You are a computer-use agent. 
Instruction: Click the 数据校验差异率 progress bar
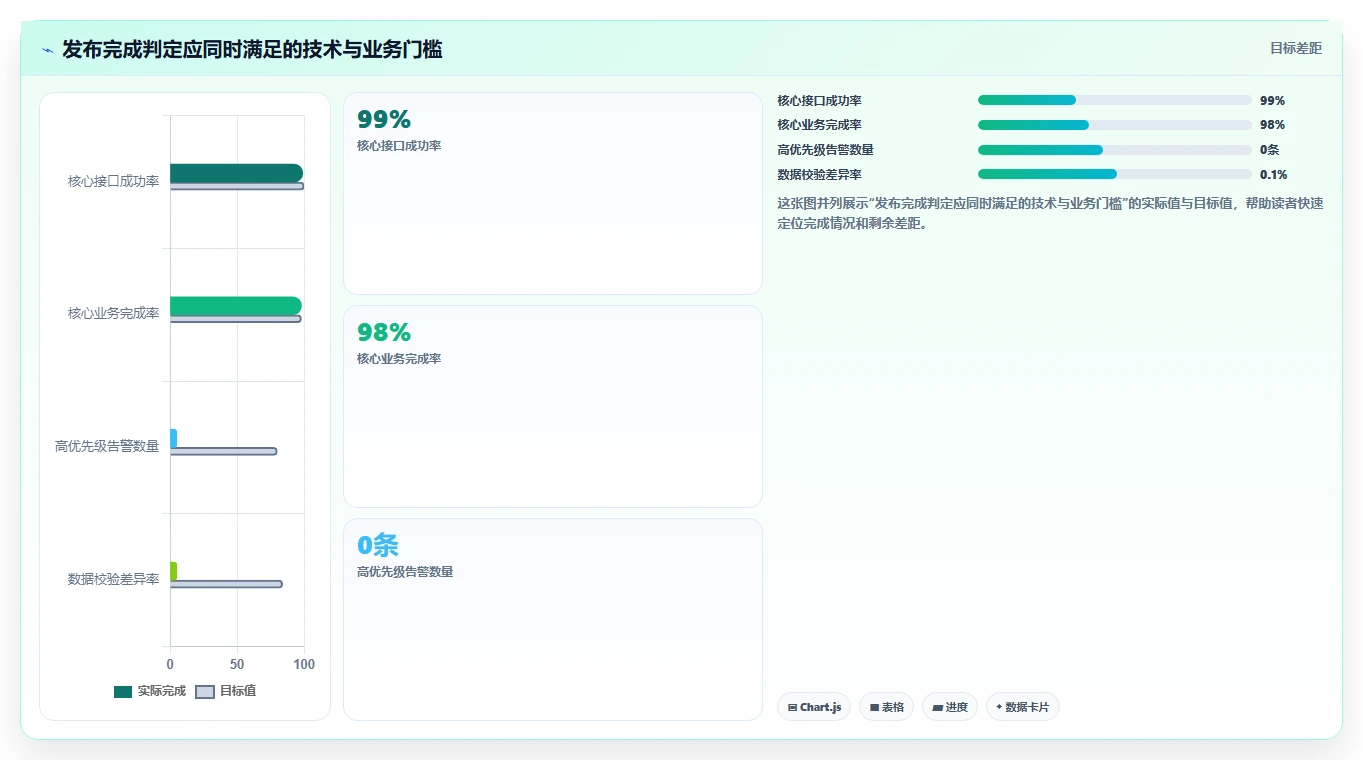pos(1115,174)
